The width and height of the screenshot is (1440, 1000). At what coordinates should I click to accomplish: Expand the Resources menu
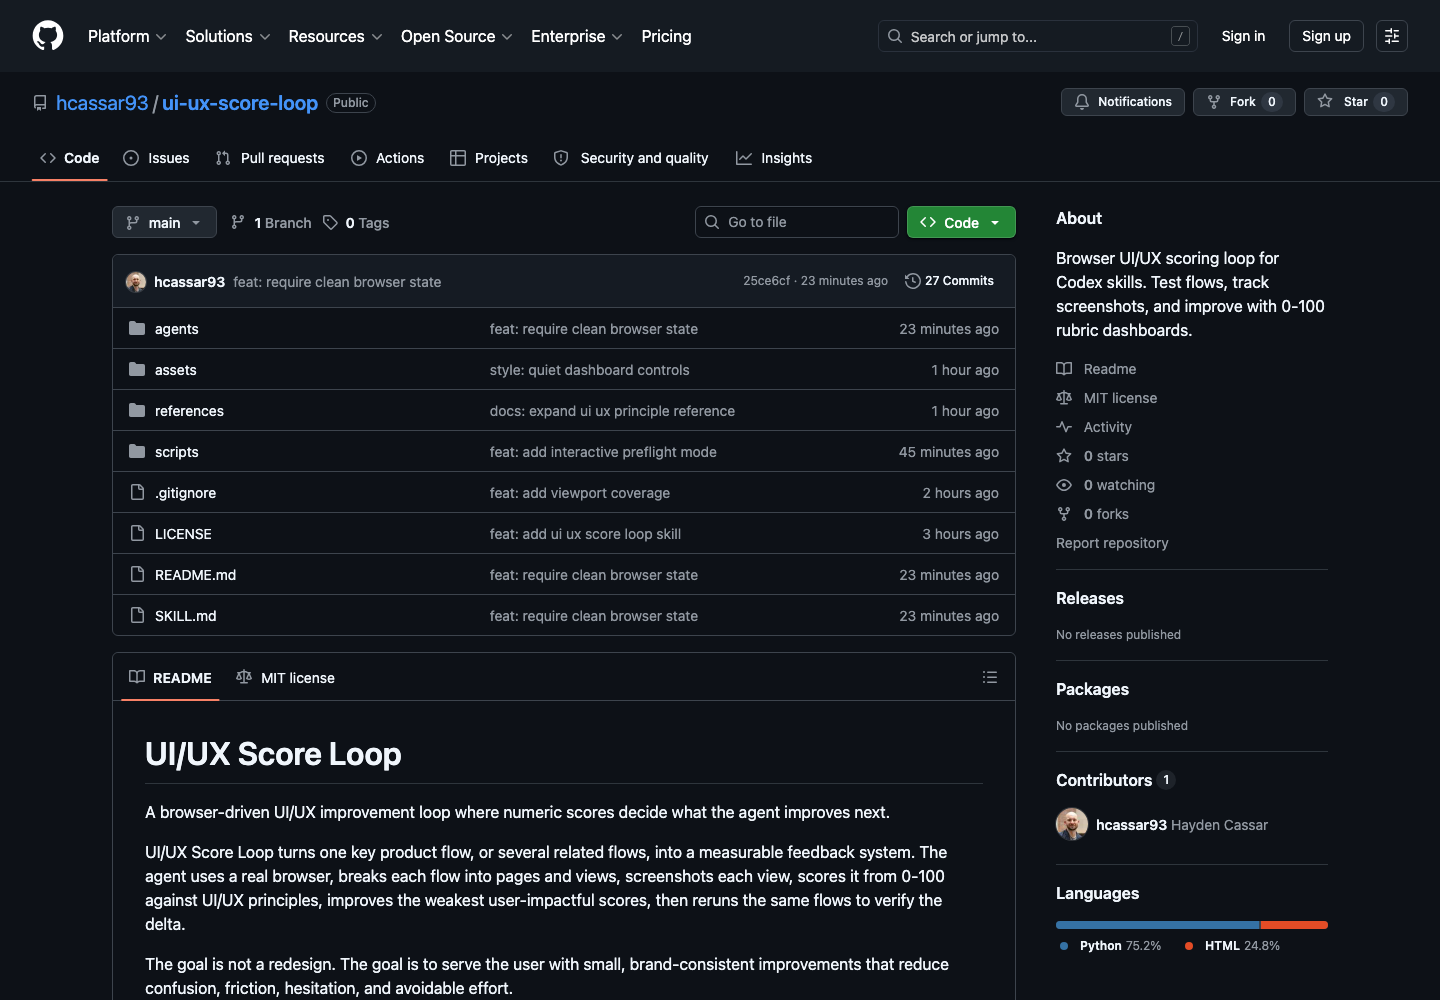tap(335, 36)
